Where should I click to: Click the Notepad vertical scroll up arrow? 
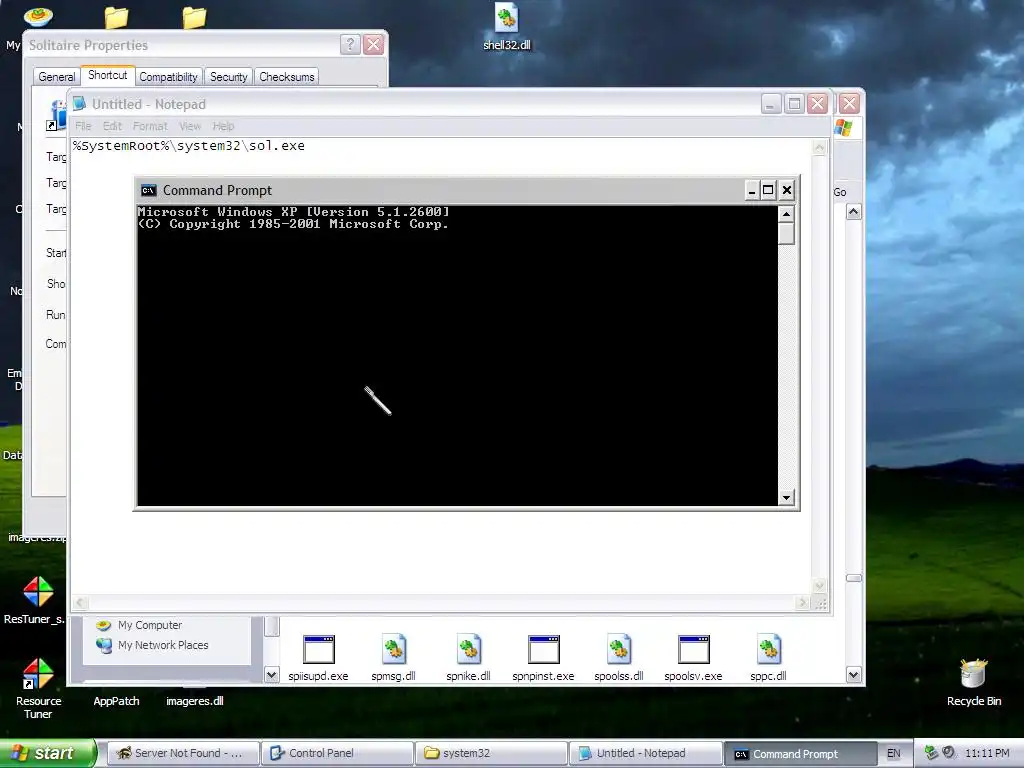(x=820, y=148)
